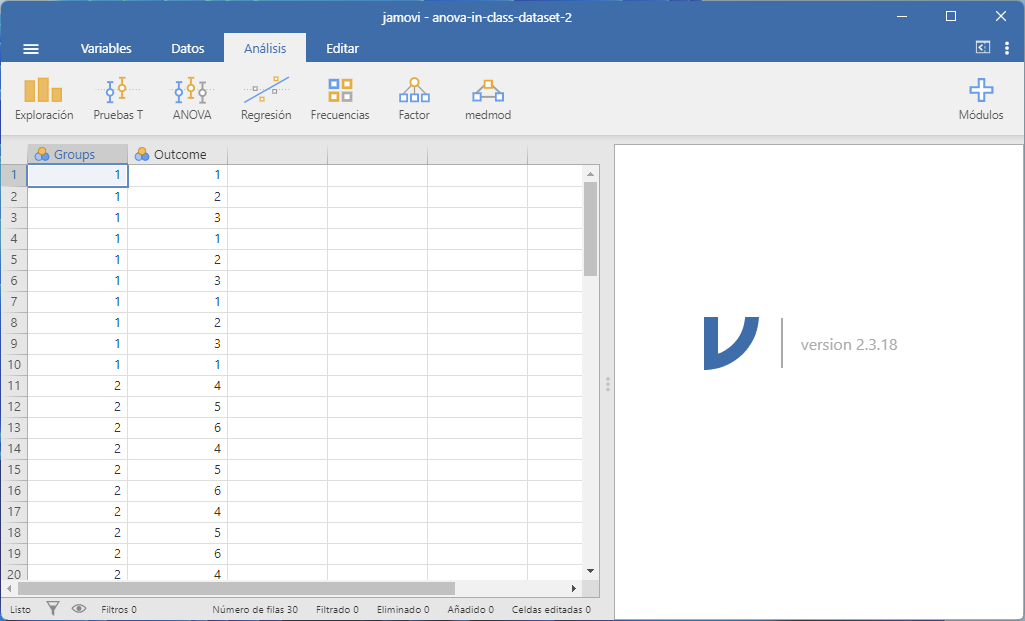1025x621 pixels.
Task: Open the Frecuencias analysis menu
Action: [x=340, y=99]
